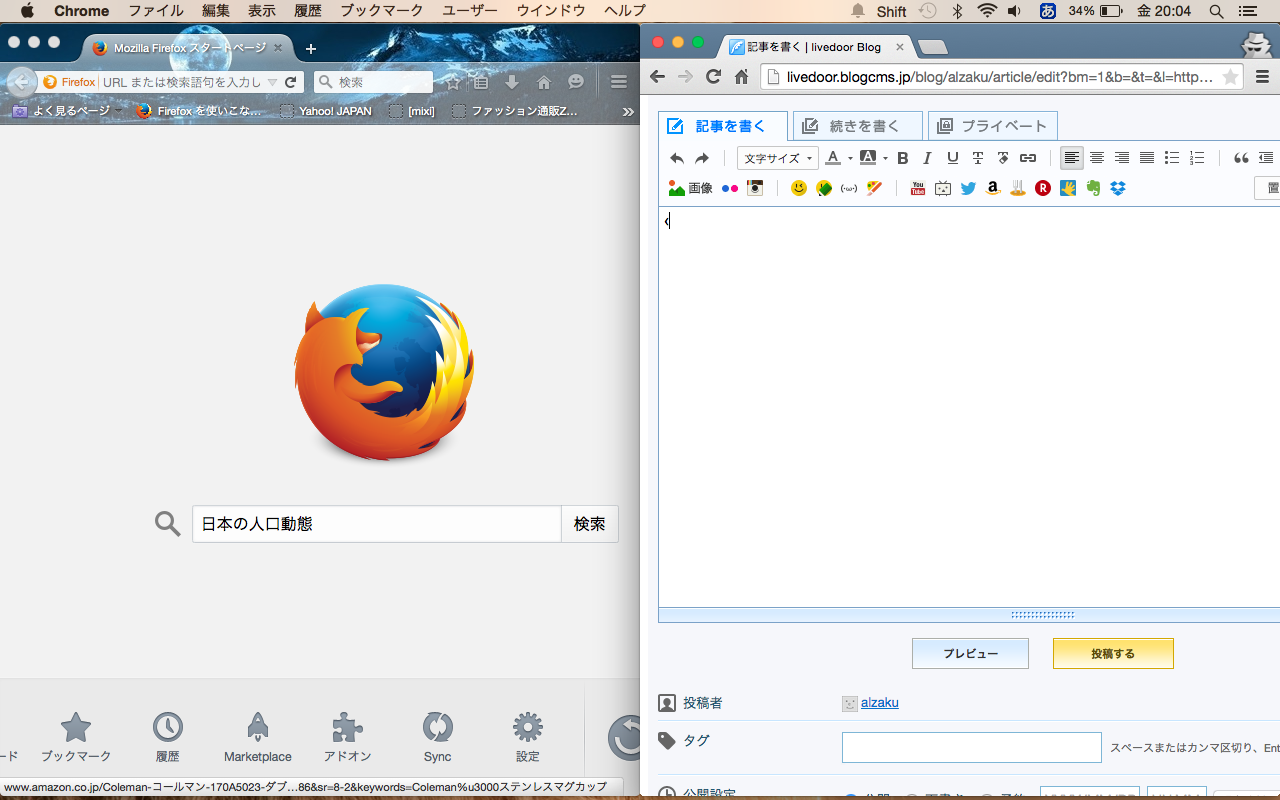1280x800 pixels.
Task: Open macOS Spotlight search
Action: [1216, 11]
